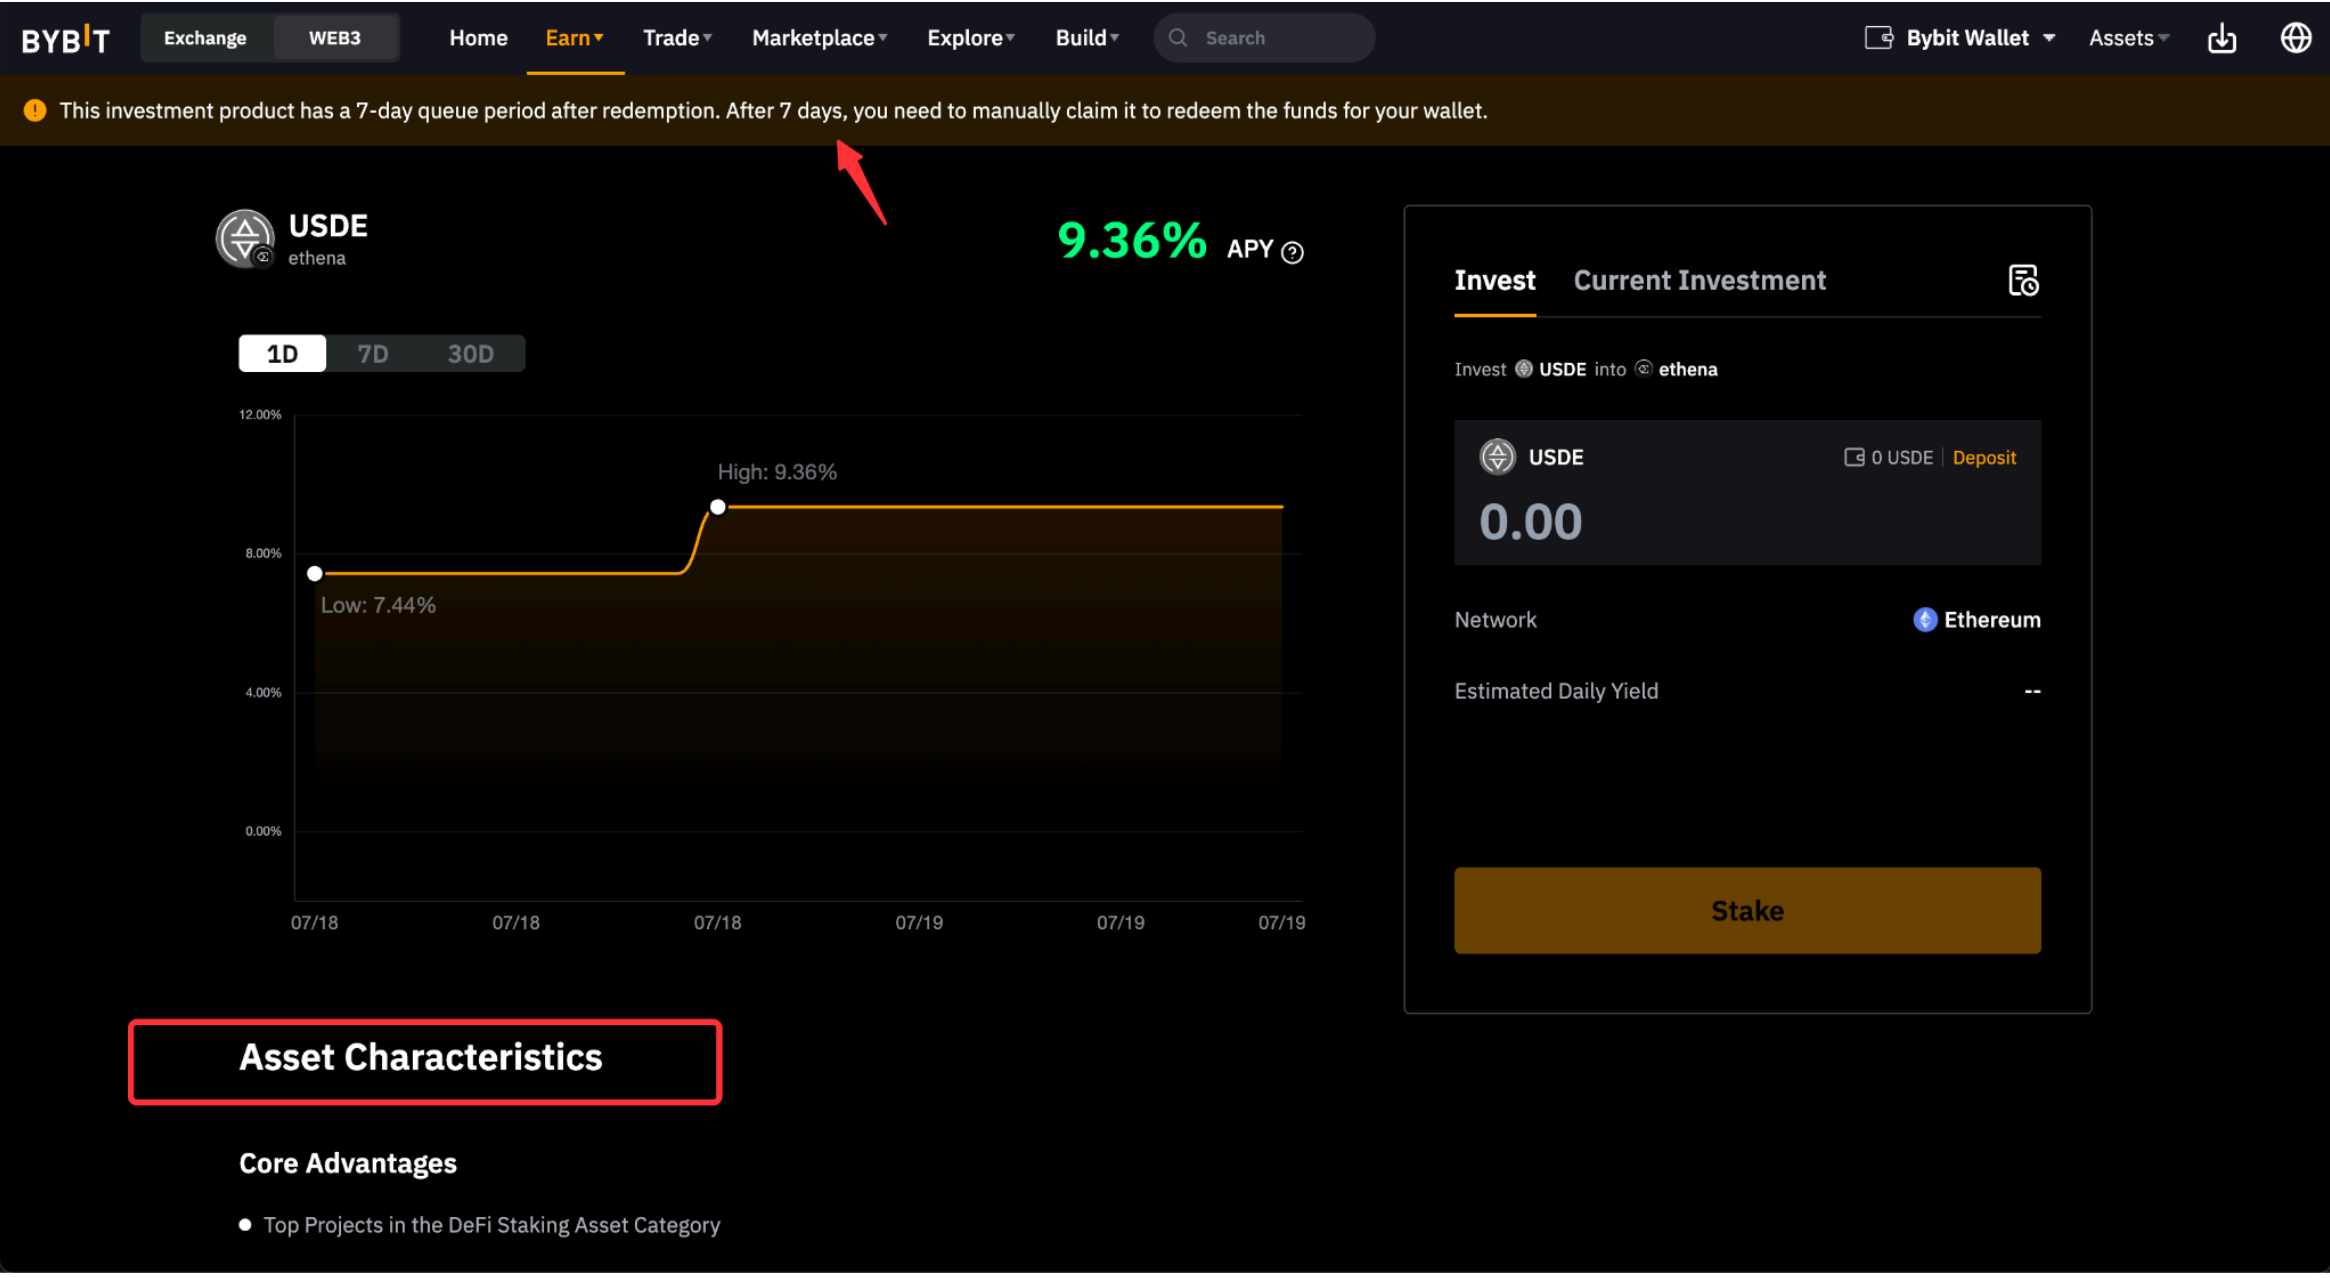Click the Ethereum network icon
This screenshot has width=2330, height=1278.
[x=1924, y=620]
